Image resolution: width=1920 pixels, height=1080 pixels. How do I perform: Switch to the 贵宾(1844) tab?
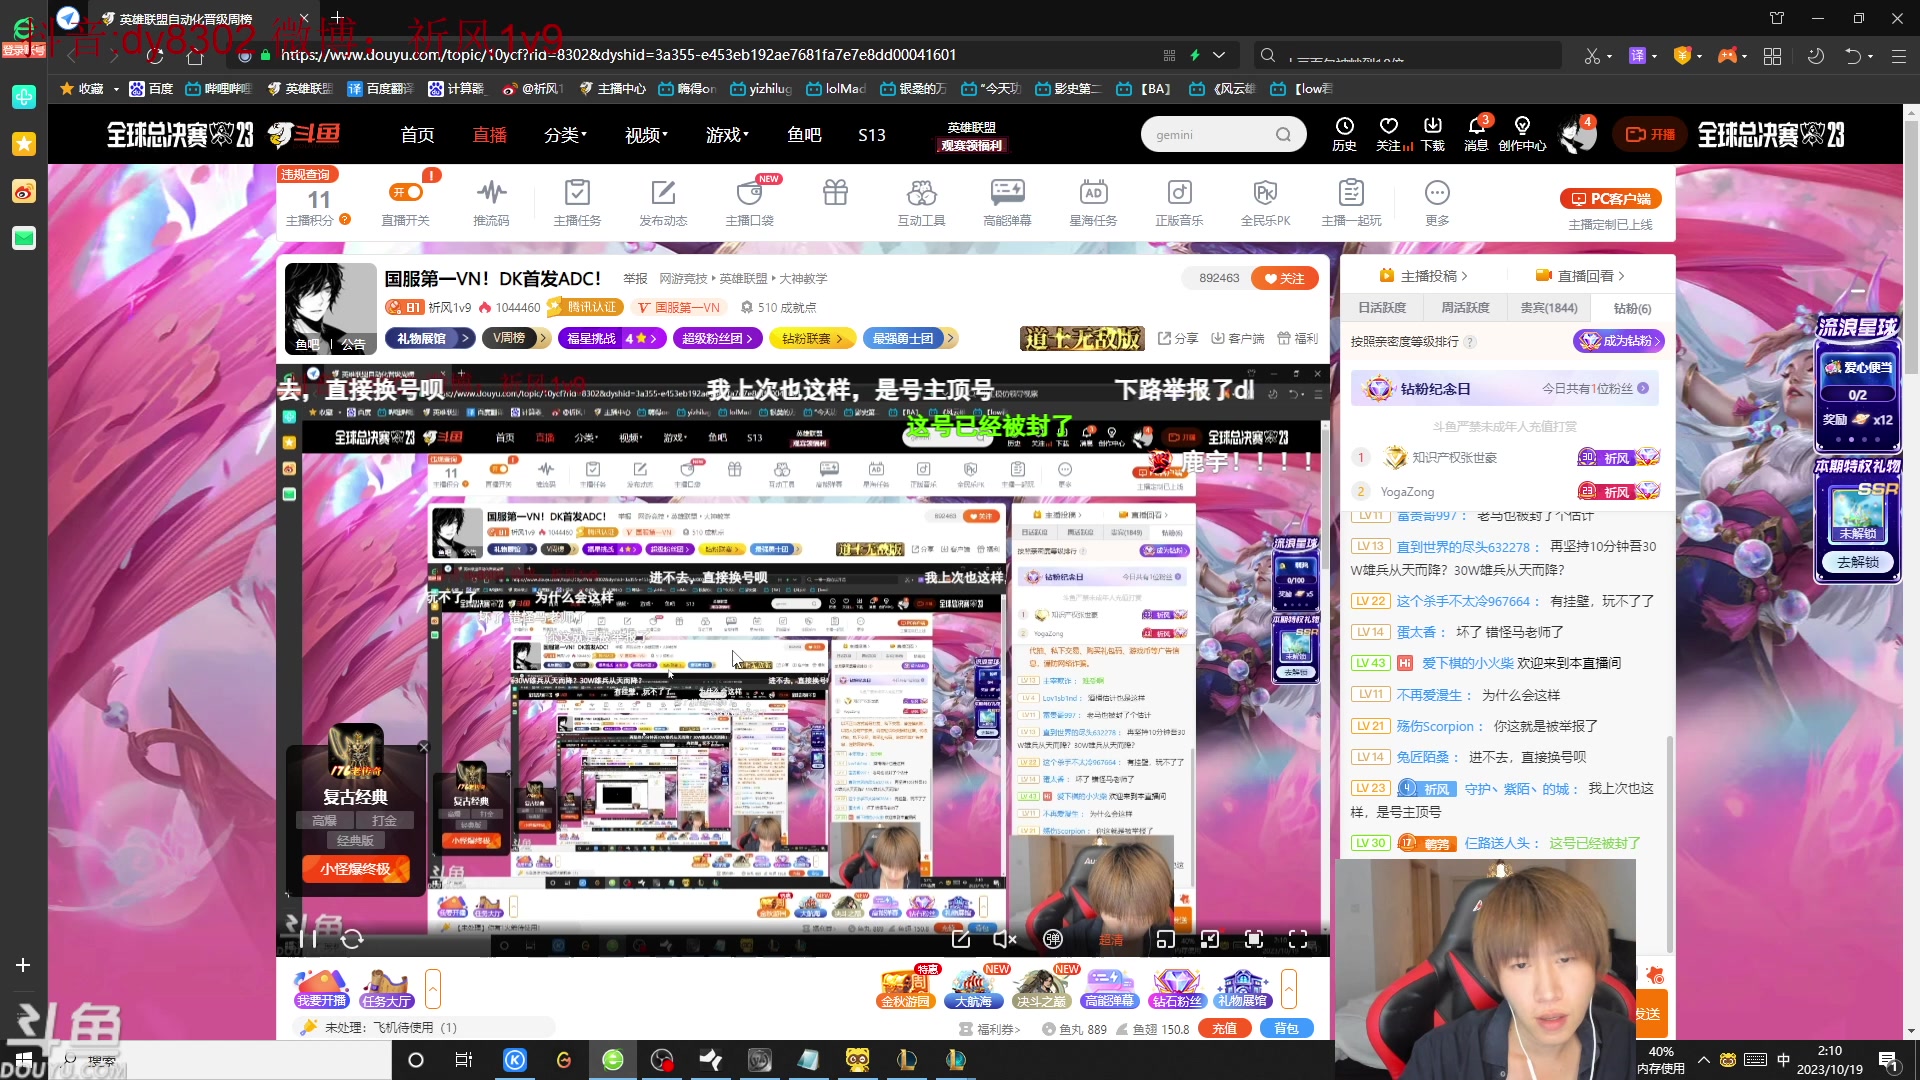coord(1549,308)
